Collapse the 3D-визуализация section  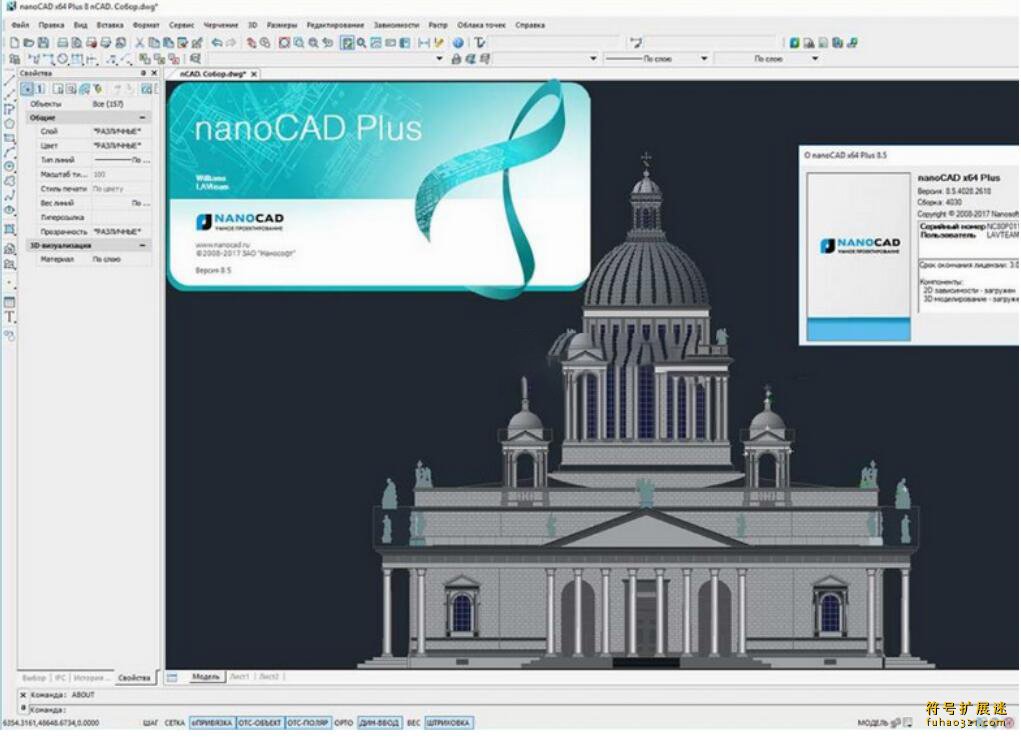coord(143,245)
